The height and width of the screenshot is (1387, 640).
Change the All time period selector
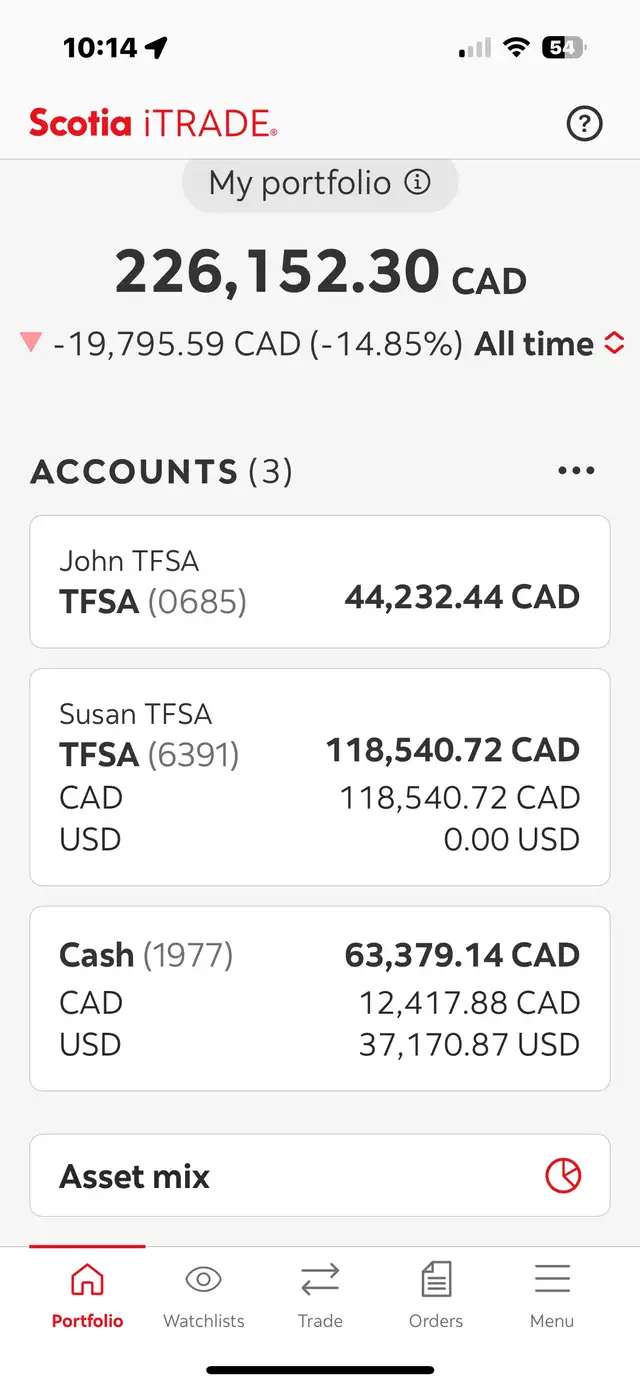549,344
